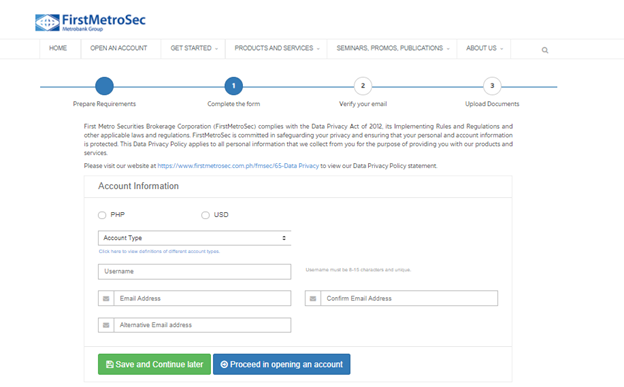624x387 pixels.
Task: Select the USD currency radio button
Action: pyautogui.click(x=205, y=215)
